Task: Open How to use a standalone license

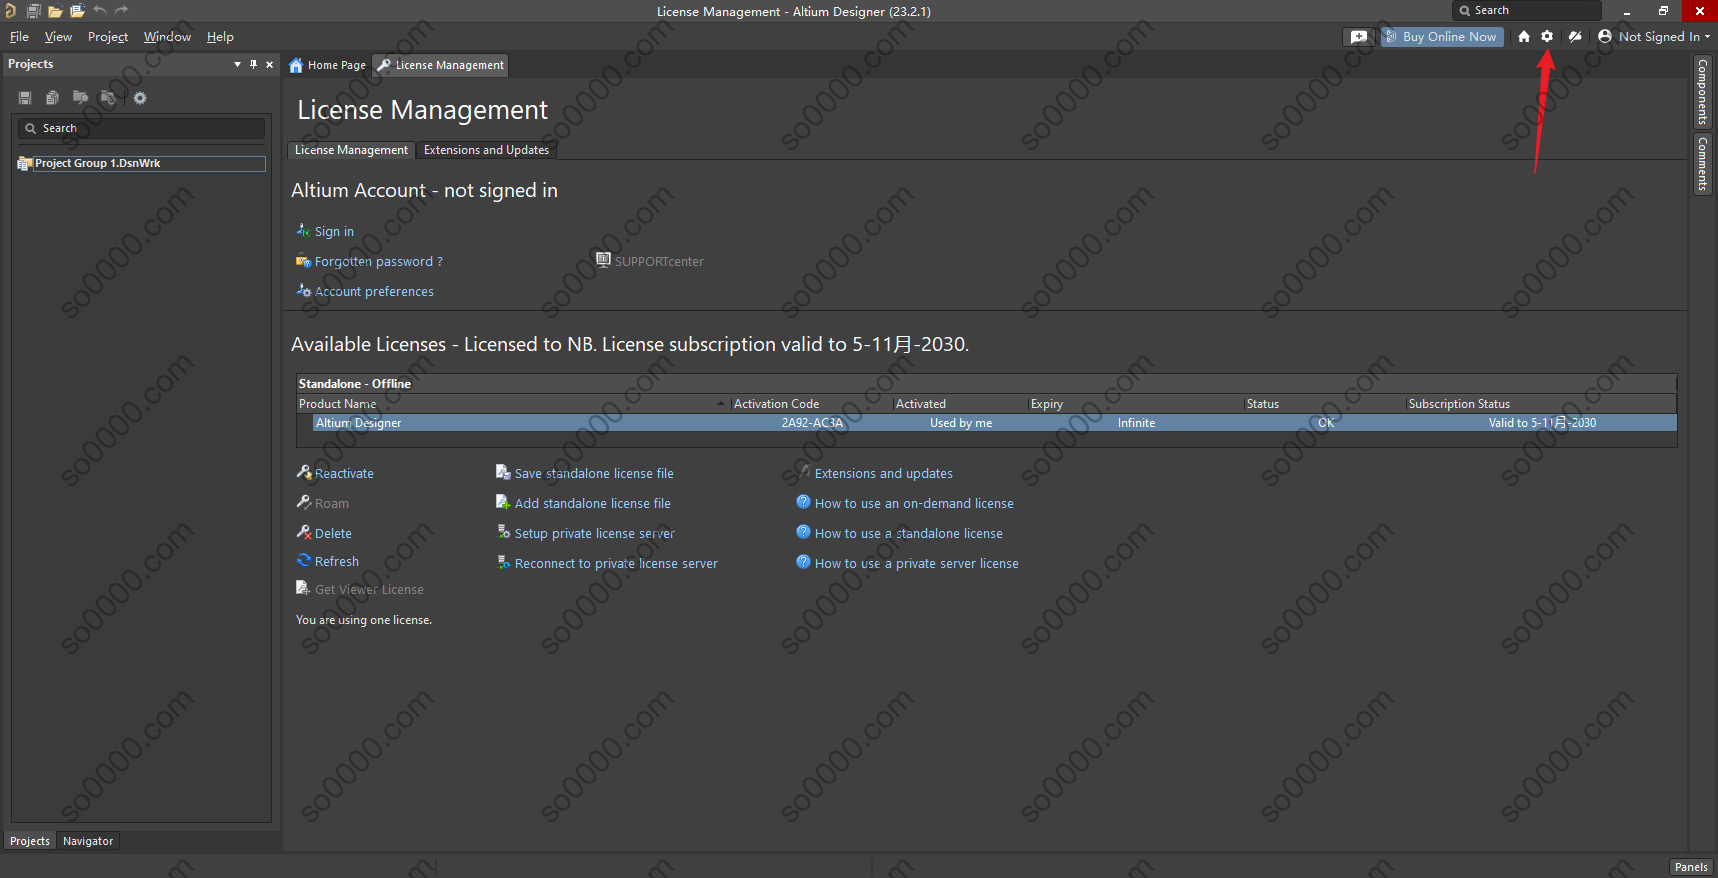Action: 909,533
